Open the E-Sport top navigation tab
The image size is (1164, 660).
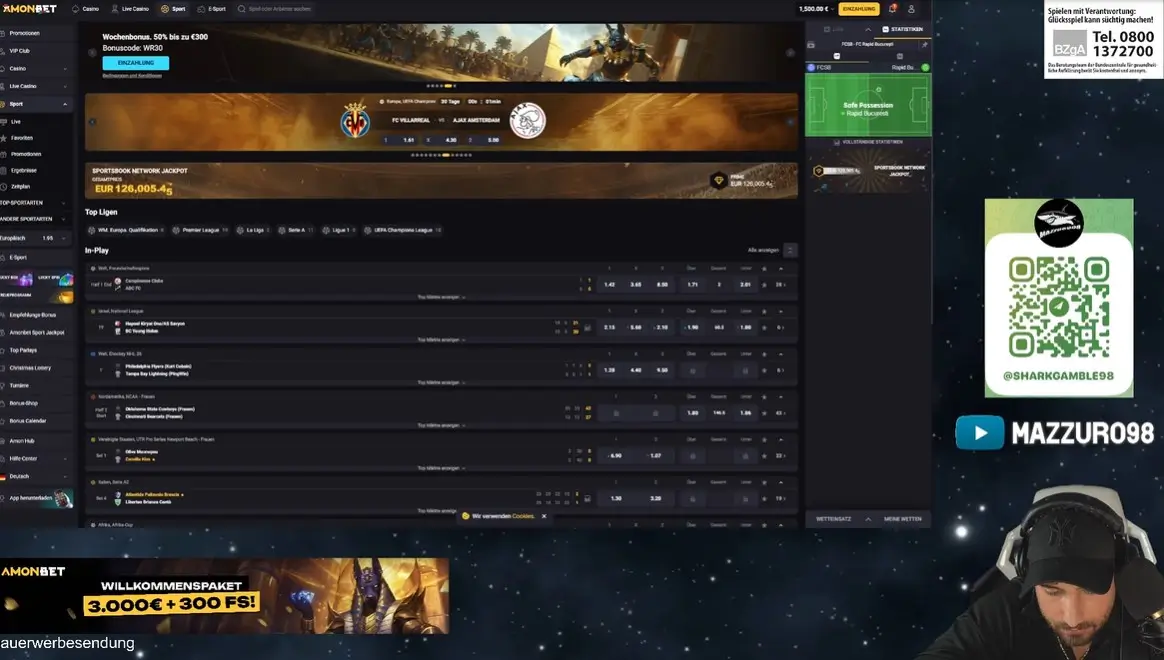[212, 9]
